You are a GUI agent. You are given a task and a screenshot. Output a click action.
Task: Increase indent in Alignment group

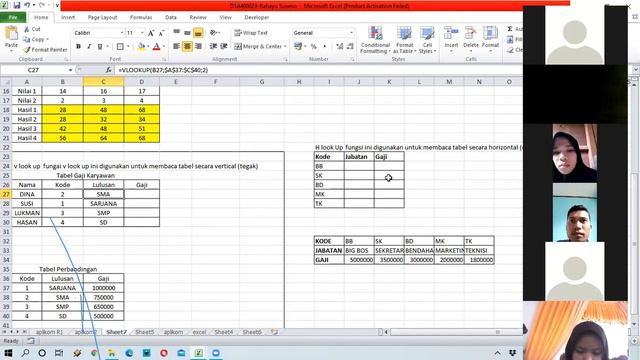click(x=224, y=47)
